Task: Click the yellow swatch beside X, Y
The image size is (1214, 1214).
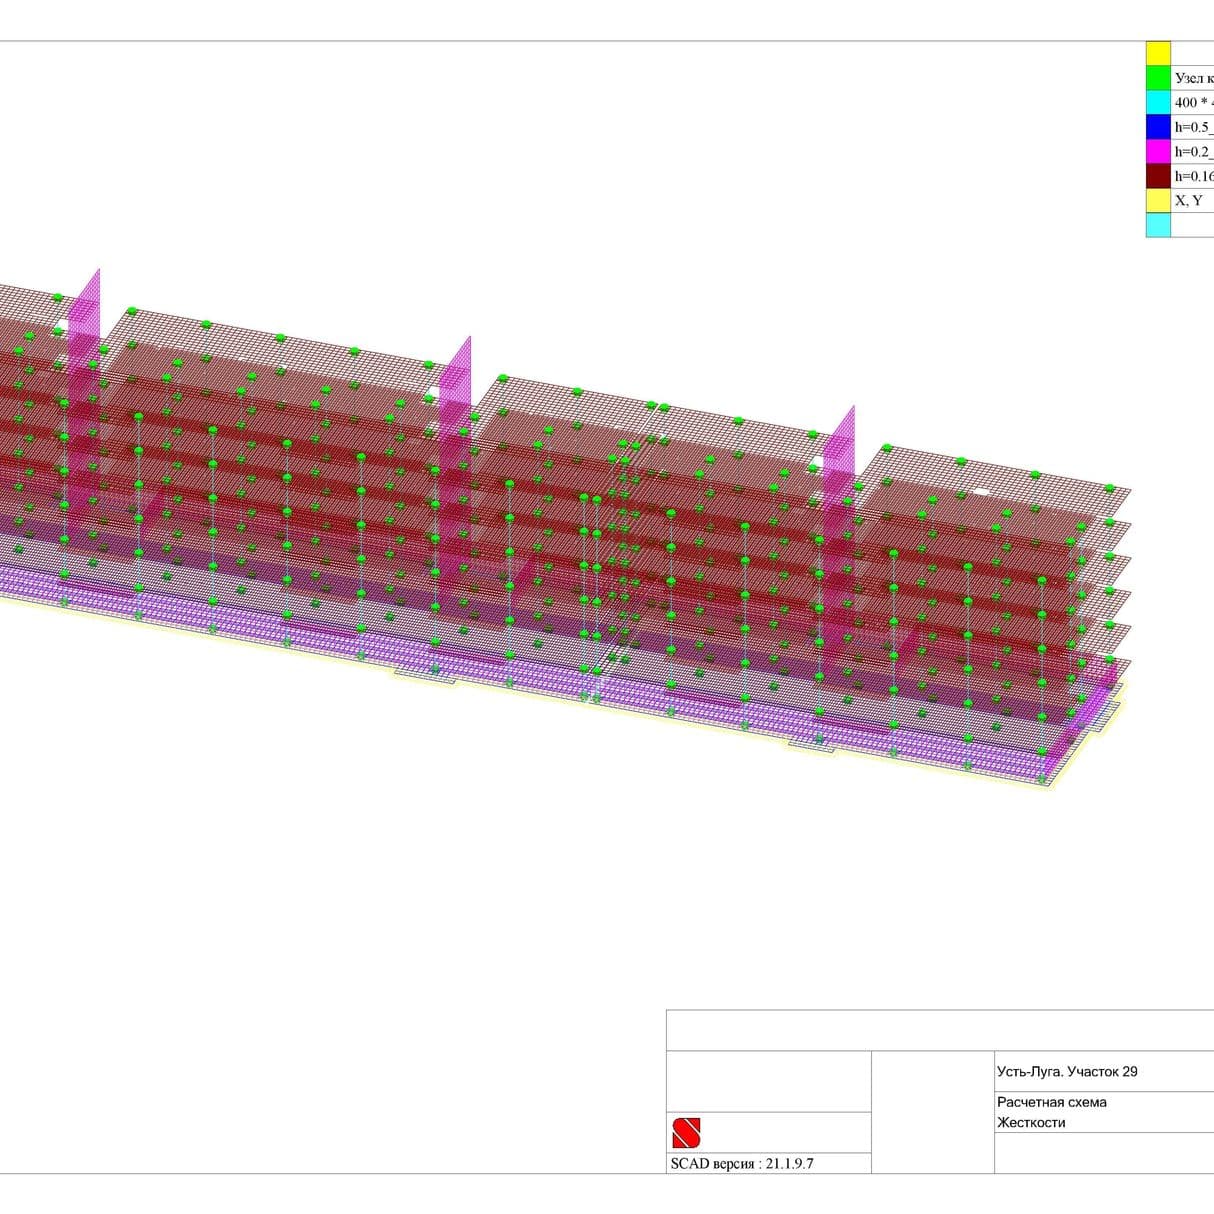Action: [x=1158, y=200]
